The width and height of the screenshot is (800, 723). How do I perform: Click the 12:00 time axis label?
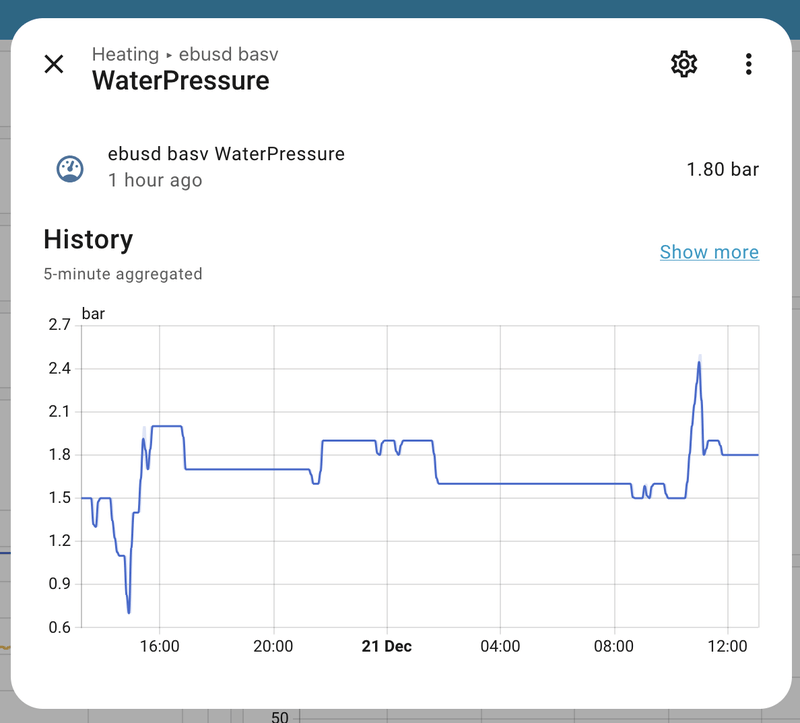point(727,646)
